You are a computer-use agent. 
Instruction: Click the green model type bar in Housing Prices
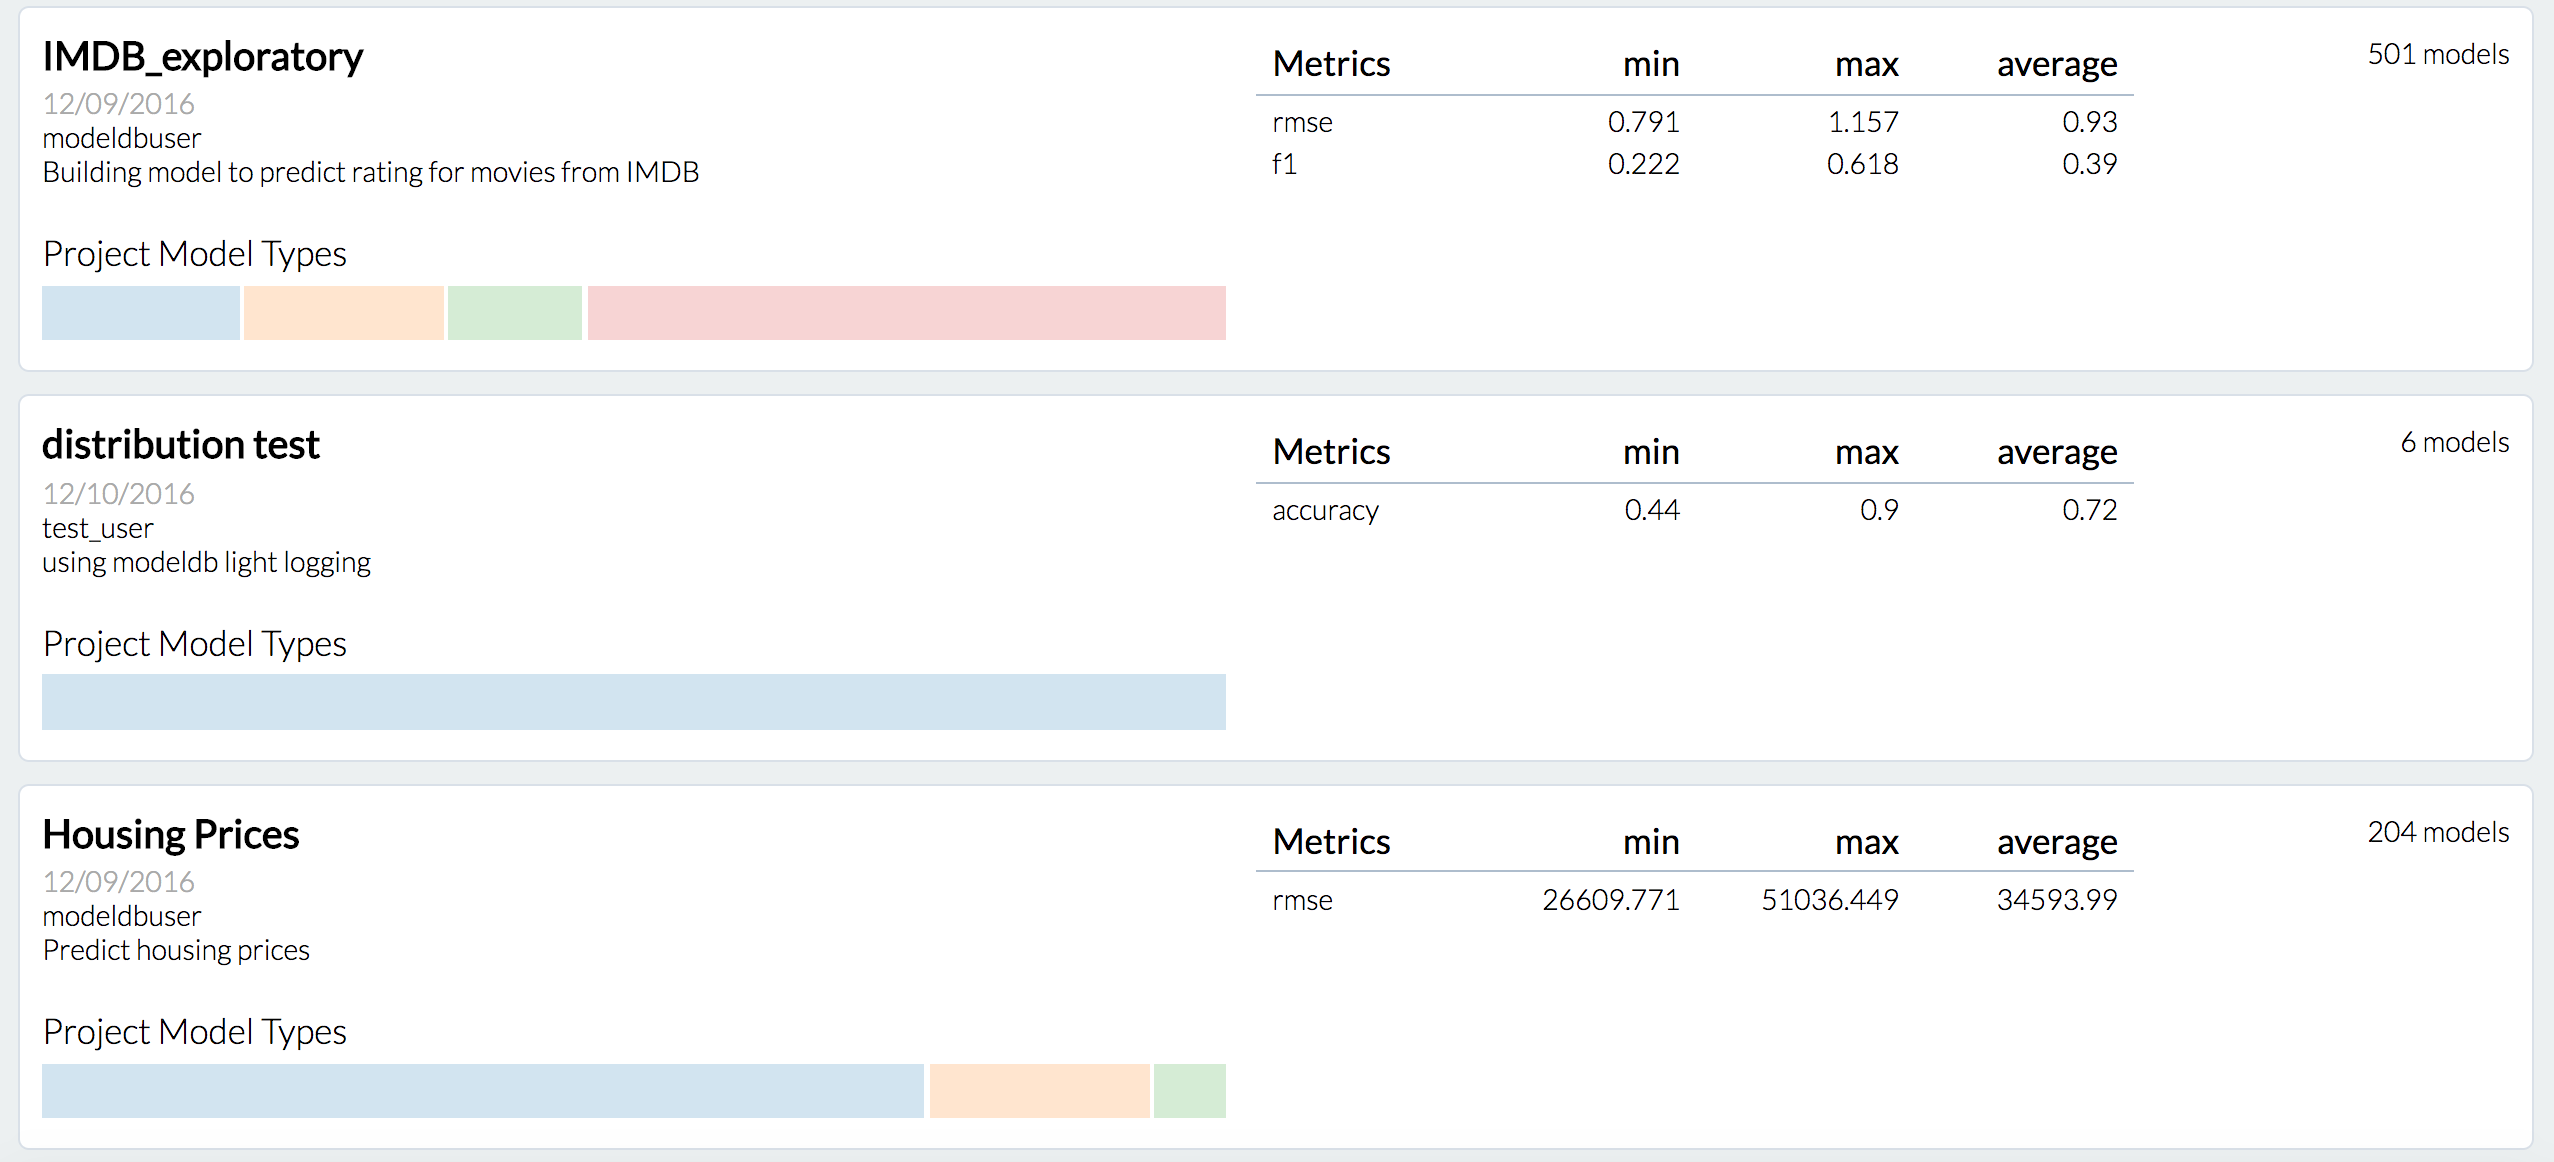[x=1189, y=1091]
